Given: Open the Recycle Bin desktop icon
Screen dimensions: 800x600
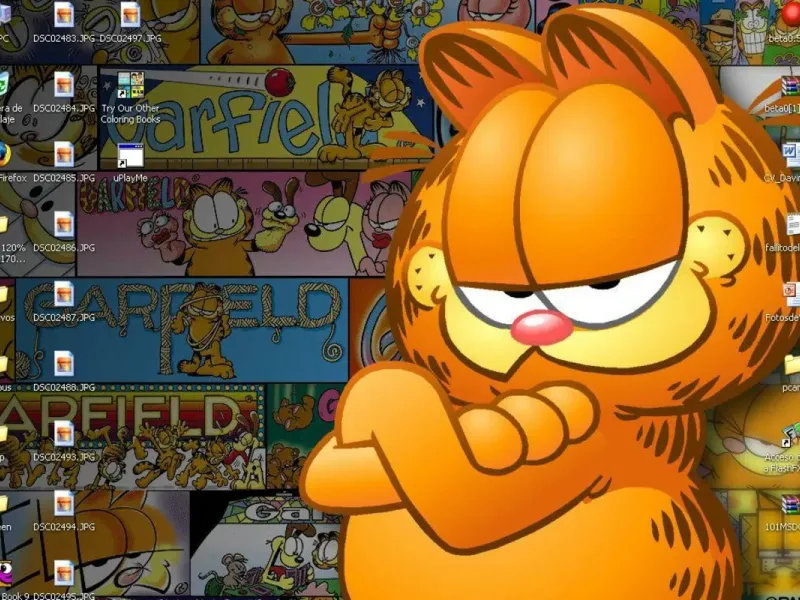Looking at the screenshot, I should pos(4,84).
